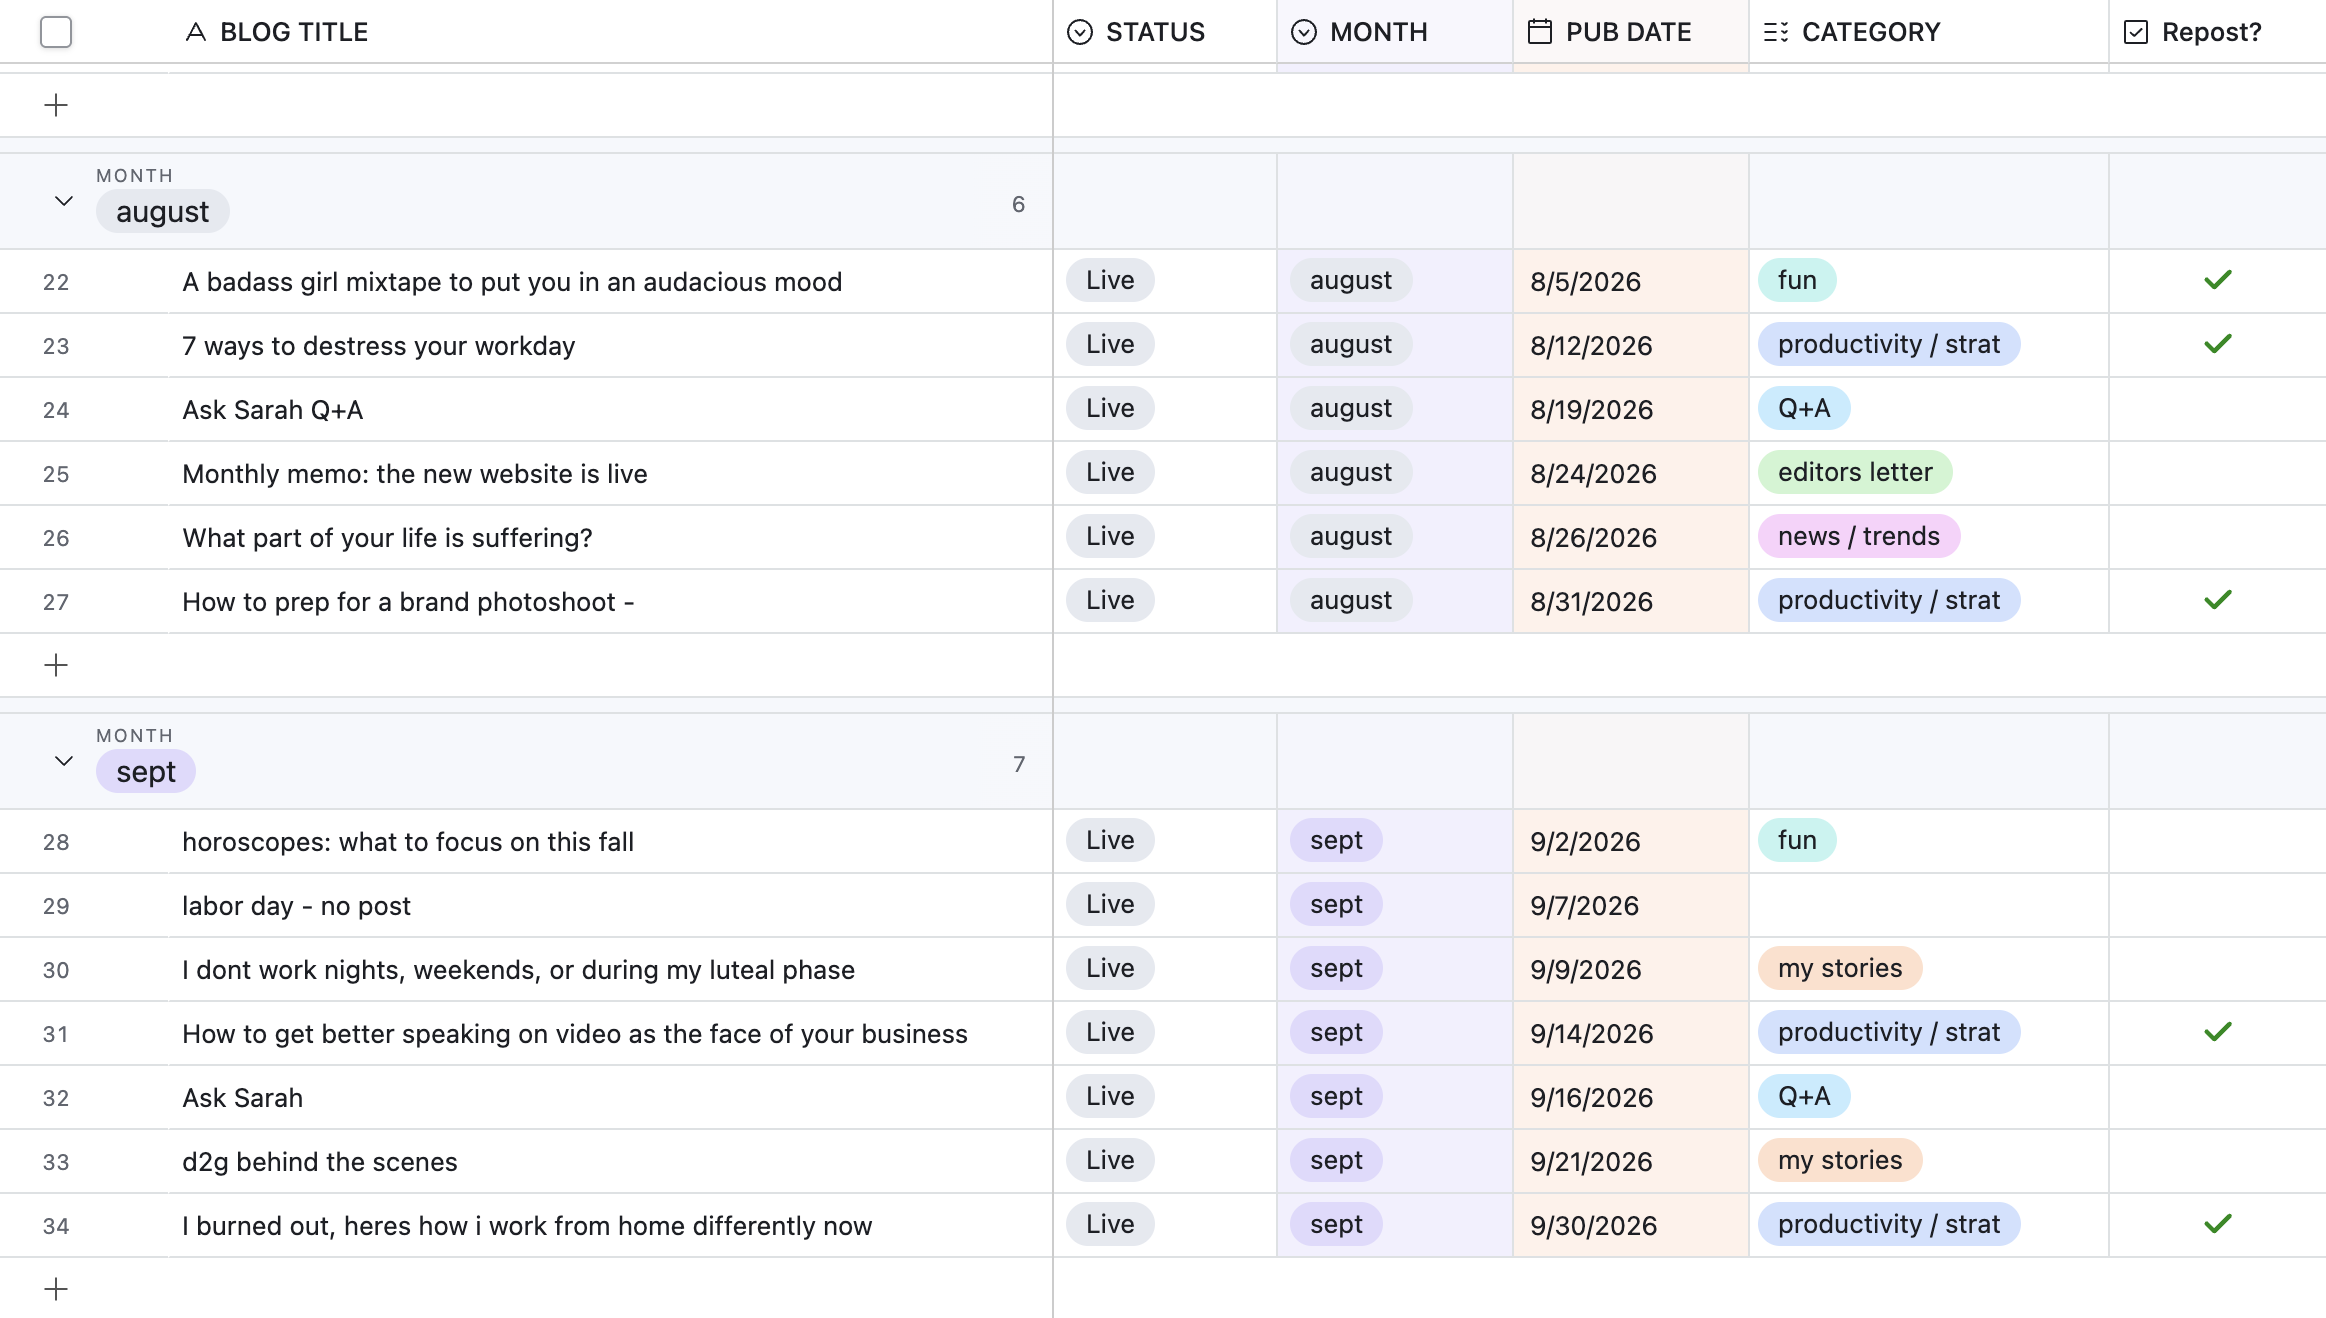Select pub date 8/19/2026

point(1591,410)
